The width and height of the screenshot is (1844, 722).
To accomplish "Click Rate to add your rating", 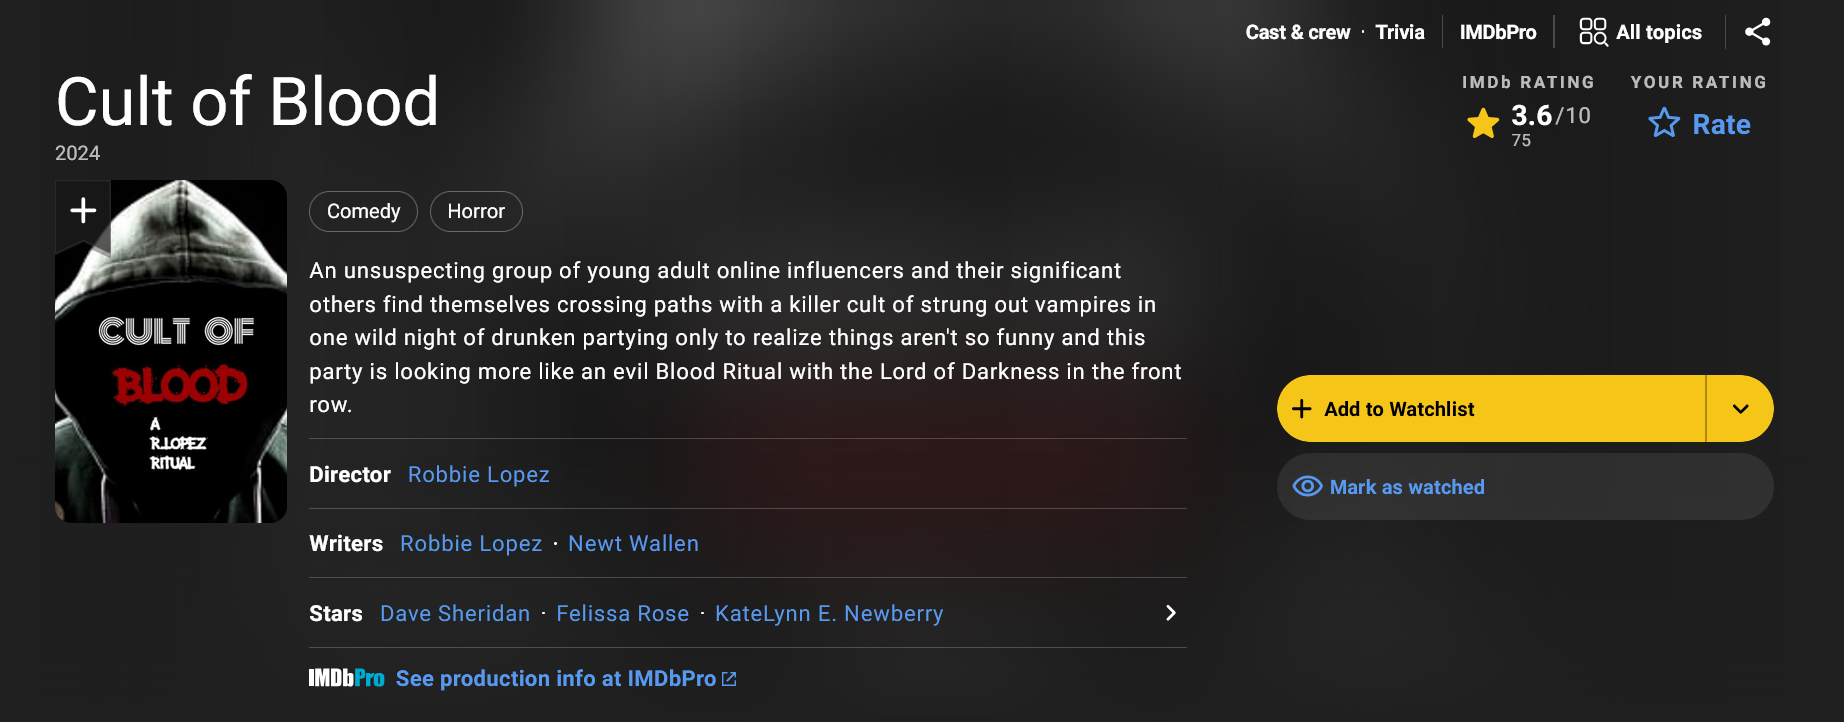I will click(1721, 124).
